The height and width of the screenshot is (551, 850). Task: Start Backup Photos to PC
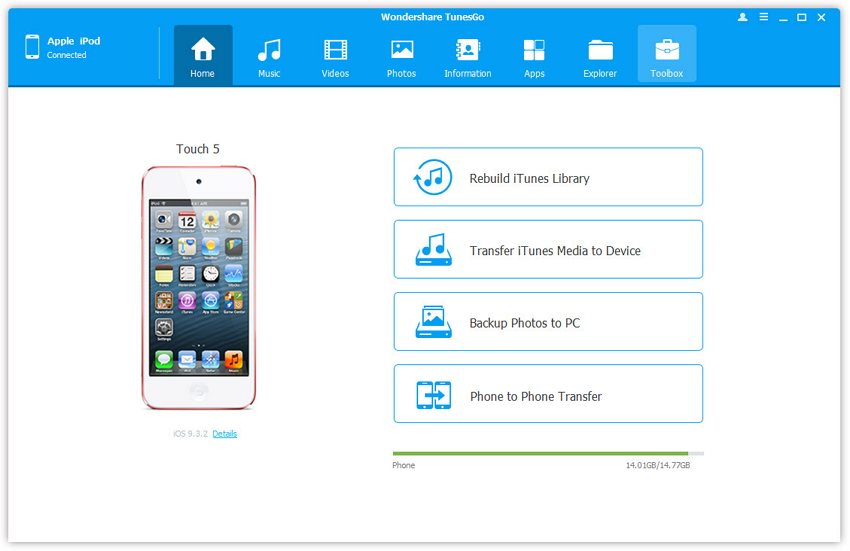548,322
